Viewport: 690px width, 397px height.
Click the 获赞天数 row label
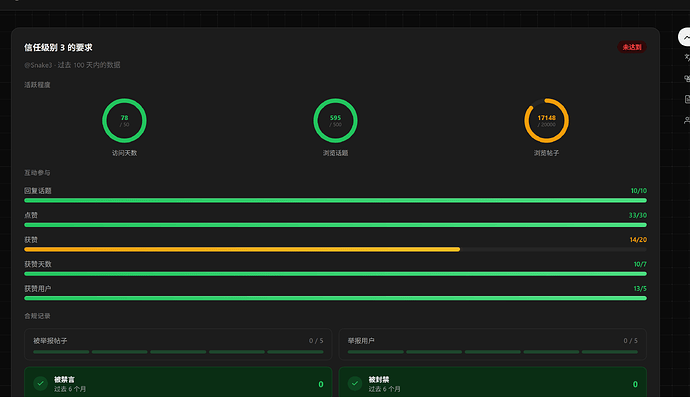[x=38, y=264]
